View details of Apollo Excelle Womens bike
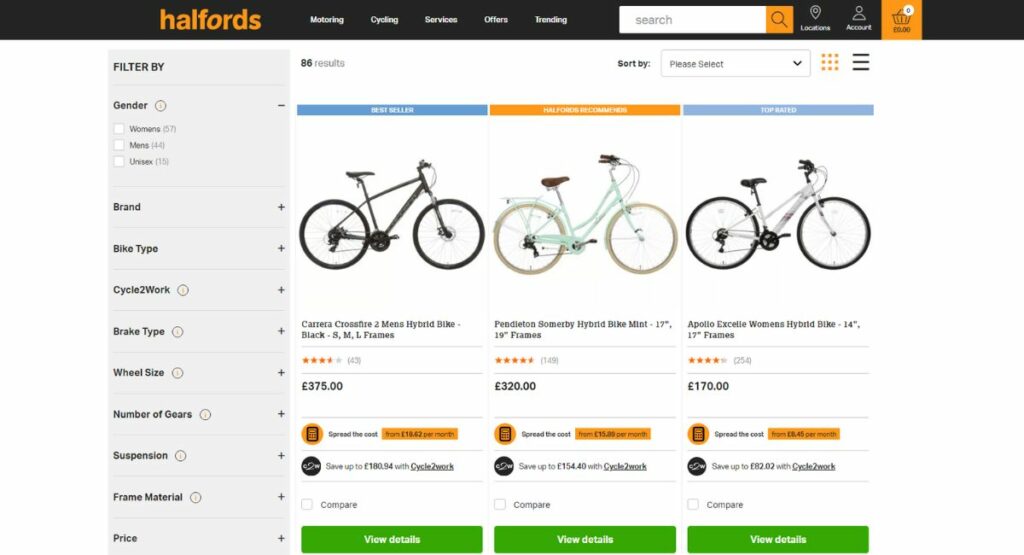Viewport: 1024px width, 555px height. pos(778,539)
